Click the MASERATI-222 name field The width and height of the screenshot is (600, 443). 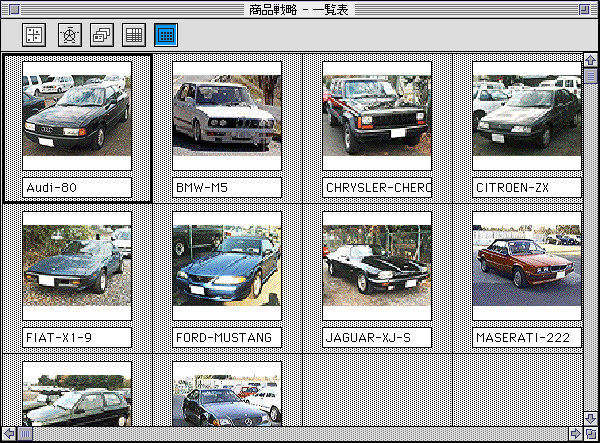(x=527, y=337)
